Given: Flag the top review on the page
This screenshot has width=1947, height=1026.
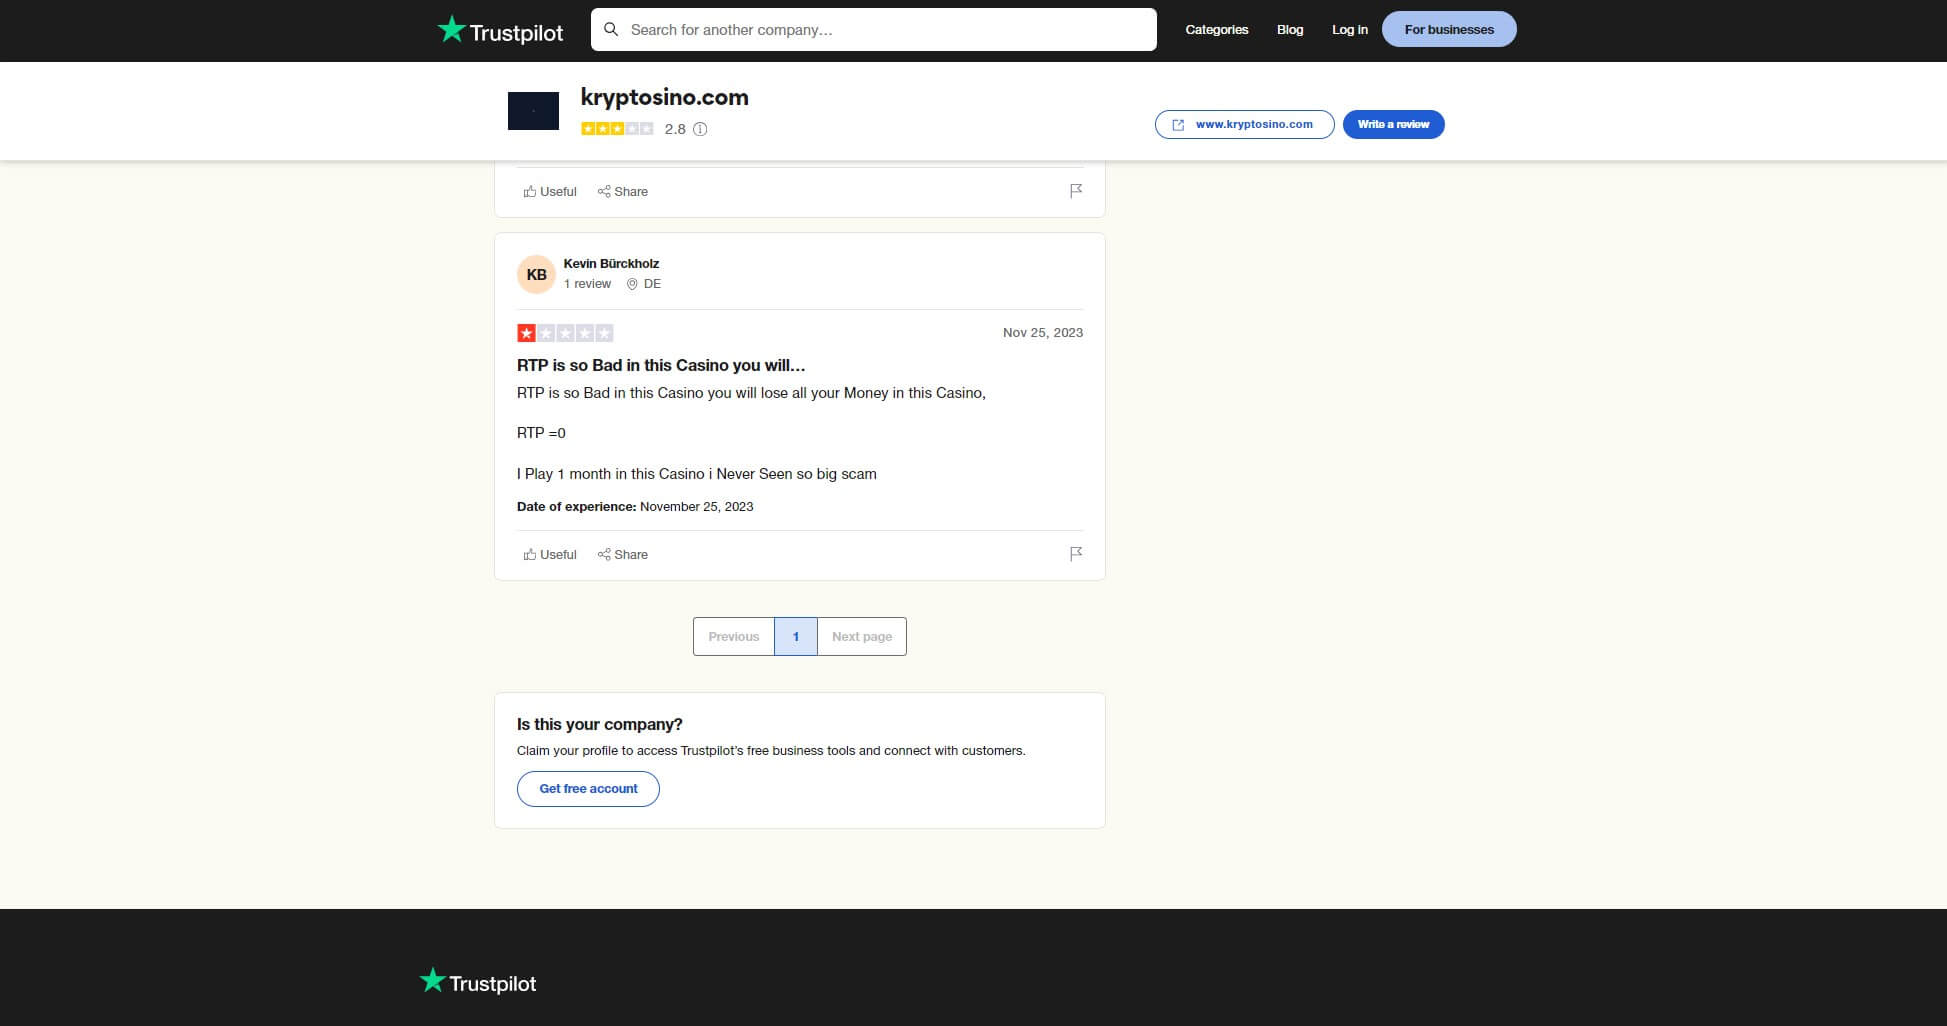Looking at the screenshot, I should 1076,190.
